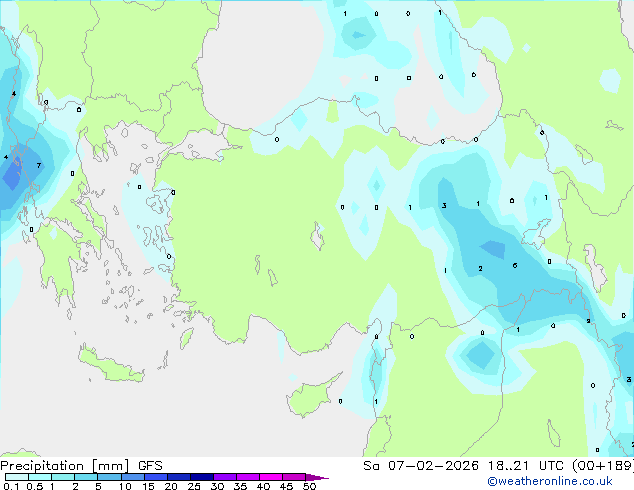Viewport: 634px width, 490px height.
Task: Click the 2–5 mm legend swatch
Action: tap(86, 477)
